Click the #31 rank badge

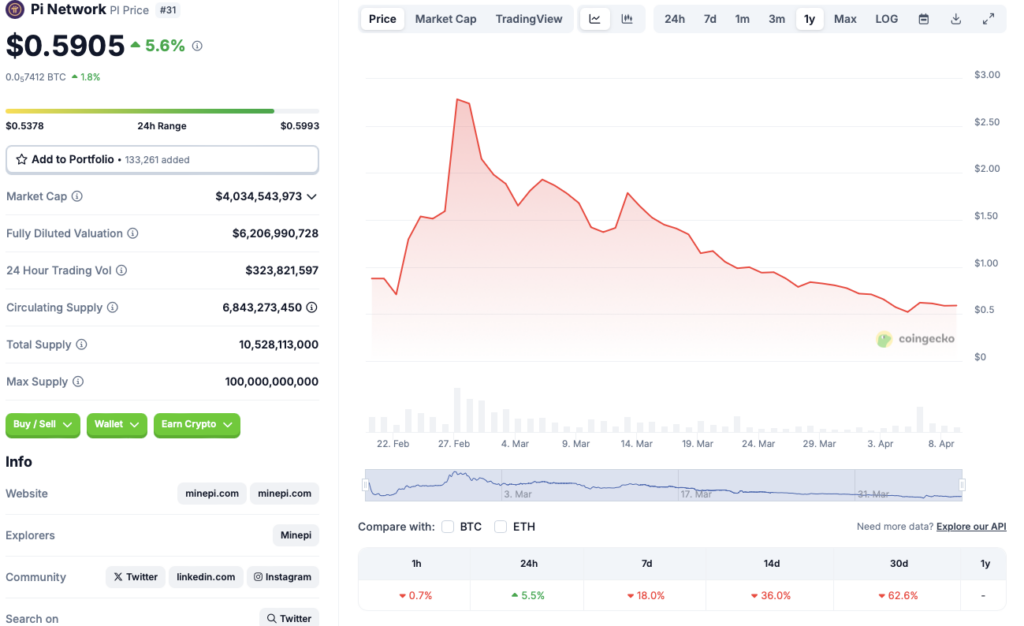pyautogui.click(x=168, y=10)
